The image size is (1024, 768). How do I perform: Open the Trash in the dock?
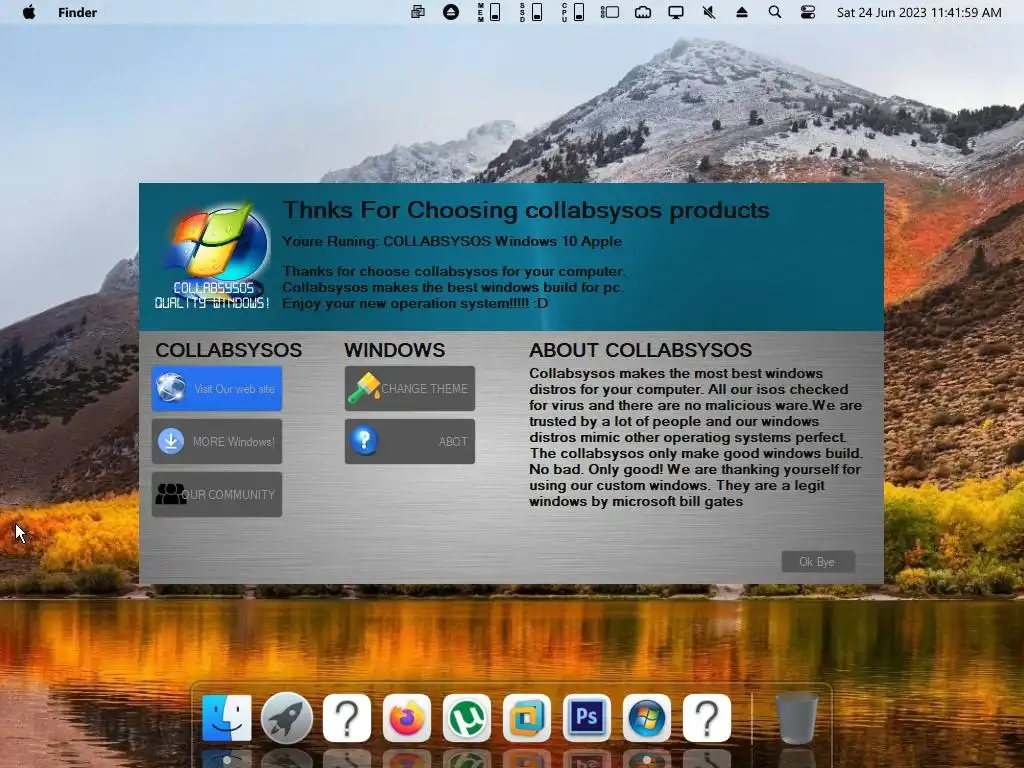point(797,718)
